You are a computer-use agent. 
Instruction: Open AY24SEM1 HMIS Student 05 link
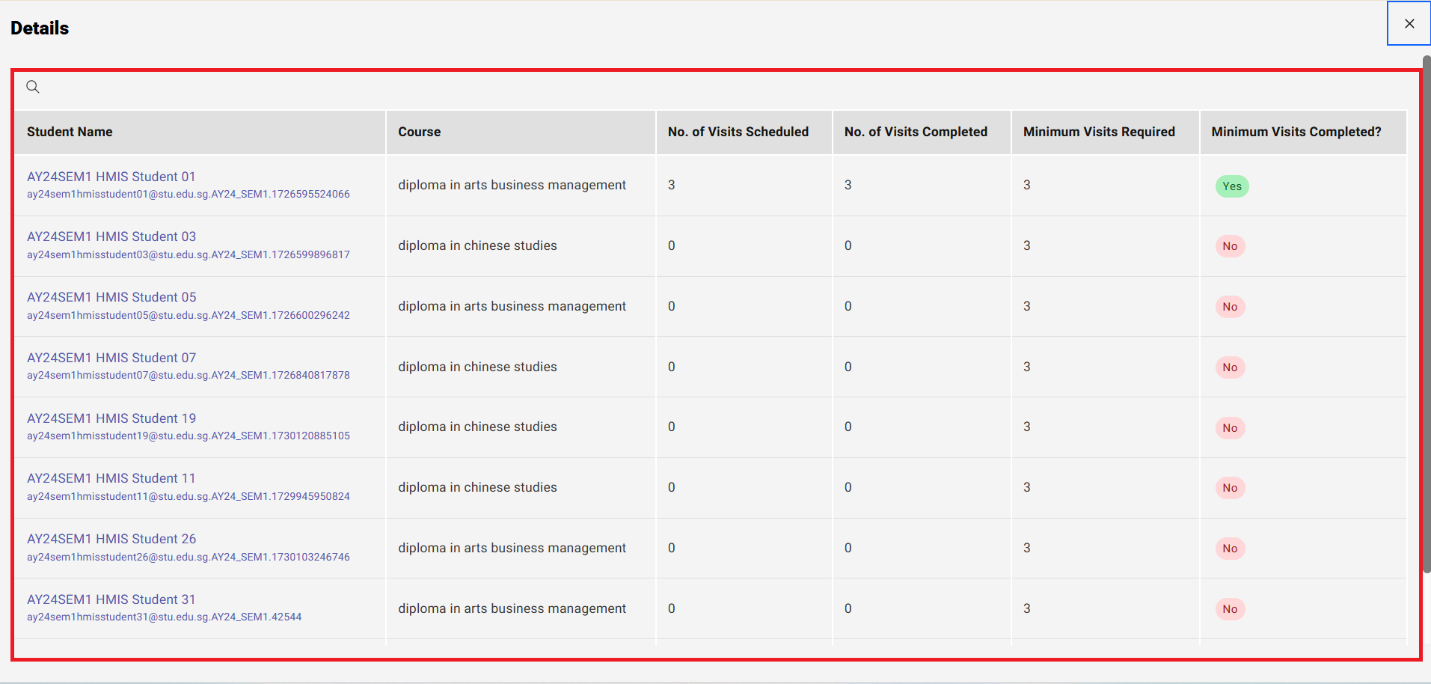111,297
